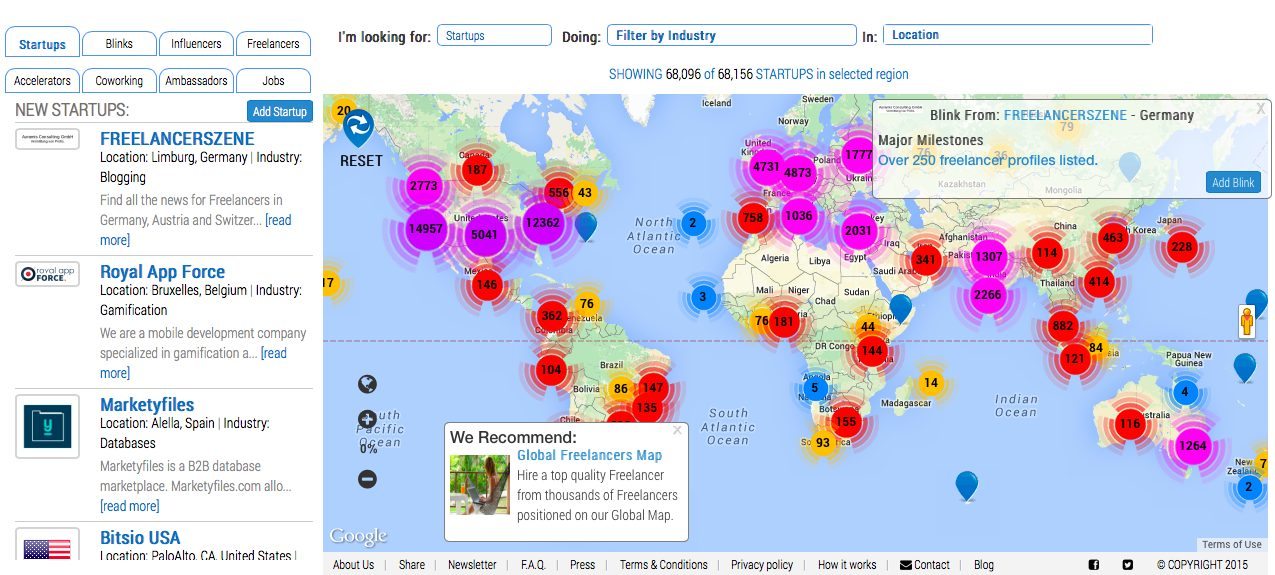Expand the Filter by Industry dropdown
The image size is (1275, 575).
(731, 36)
